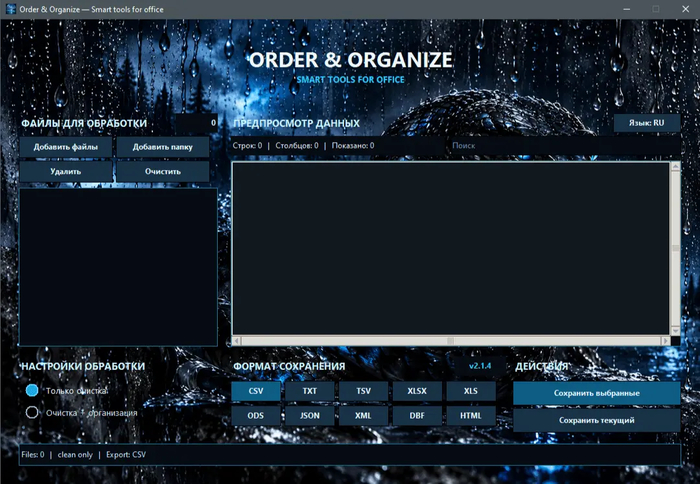Click 'Показано: 0' counter text
700x484 pixels.
(353, 146)
